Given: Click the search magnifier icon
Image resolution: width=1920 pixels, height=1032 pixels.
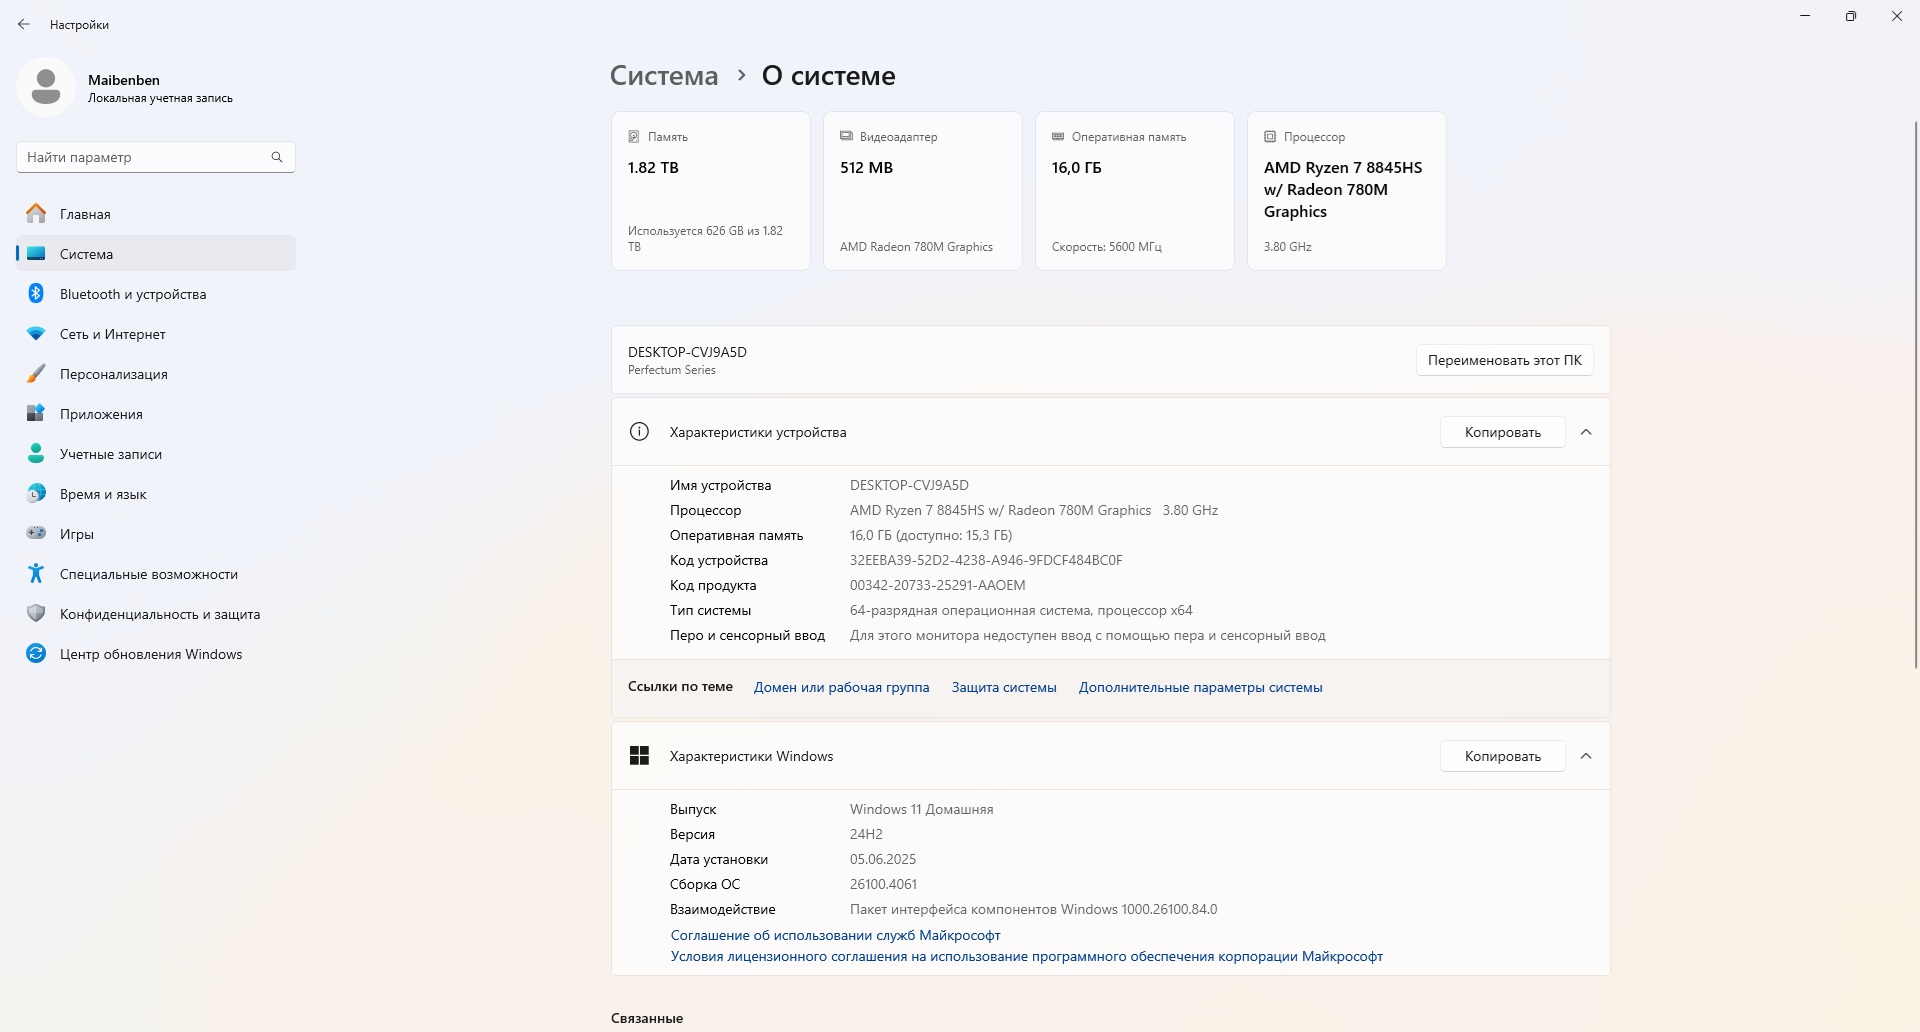Looking at the screenshot, I should (277, 157).
